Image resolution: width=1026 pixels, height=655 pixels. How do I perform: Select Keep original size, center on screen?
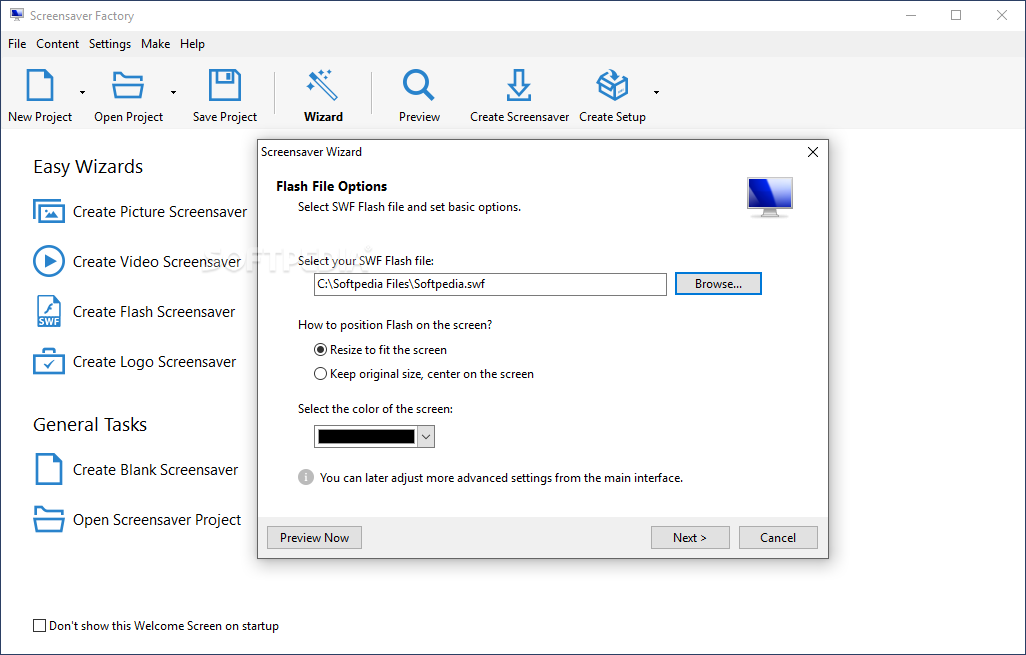[x=320, y=374]
